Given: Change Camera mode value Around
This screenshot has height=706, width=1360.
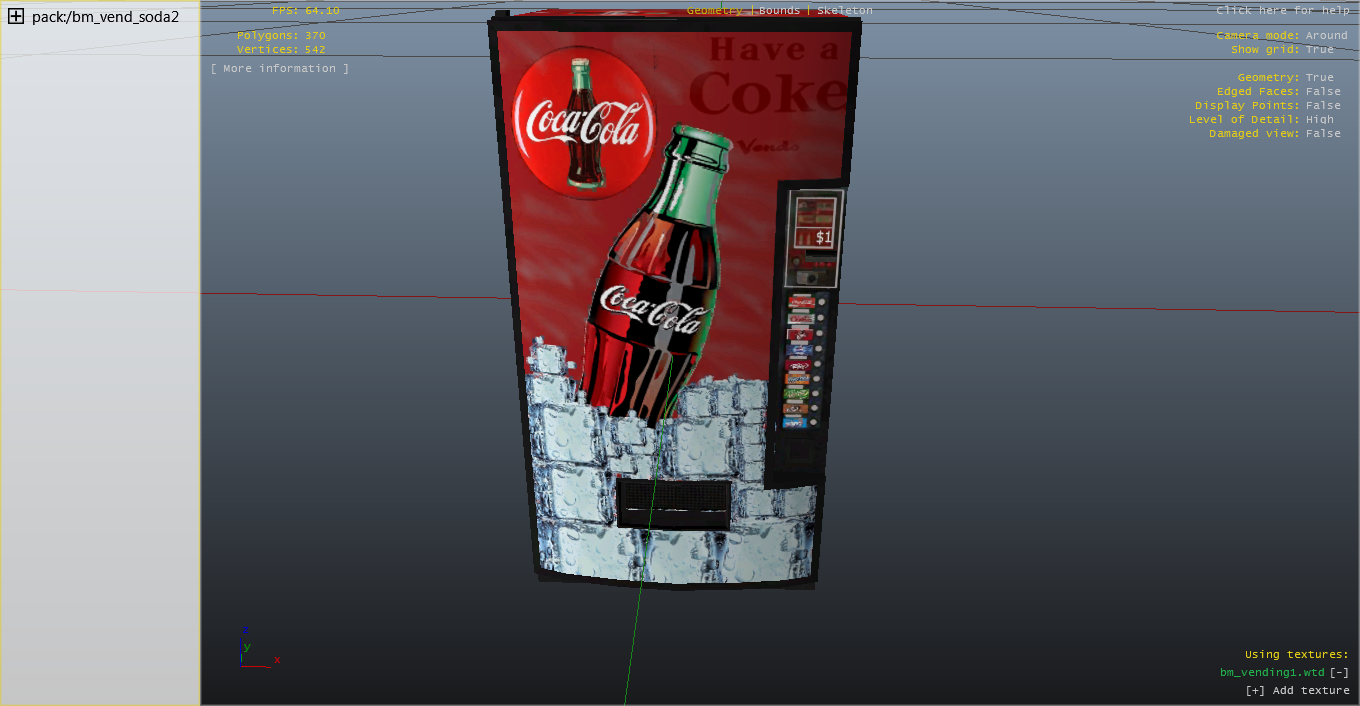Looking at the screenshot, I should (1326, 35).
